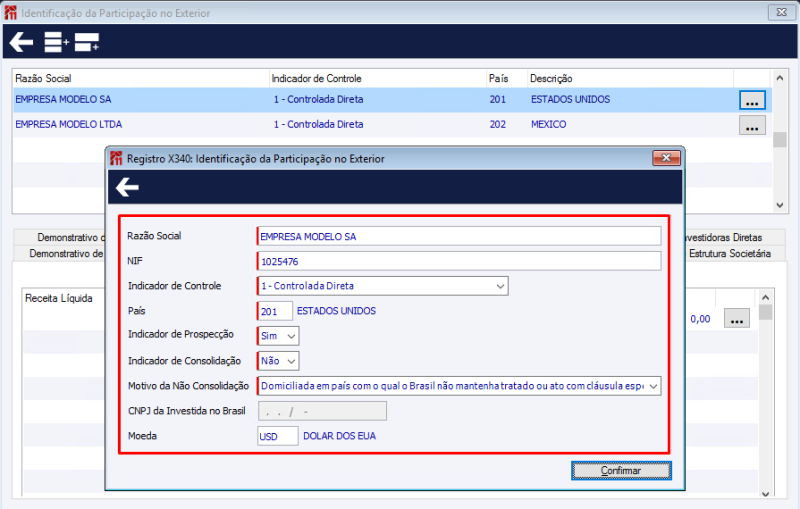
Task: Select the upper 'Demonstrativo d' tab
Action: [60, 237]
